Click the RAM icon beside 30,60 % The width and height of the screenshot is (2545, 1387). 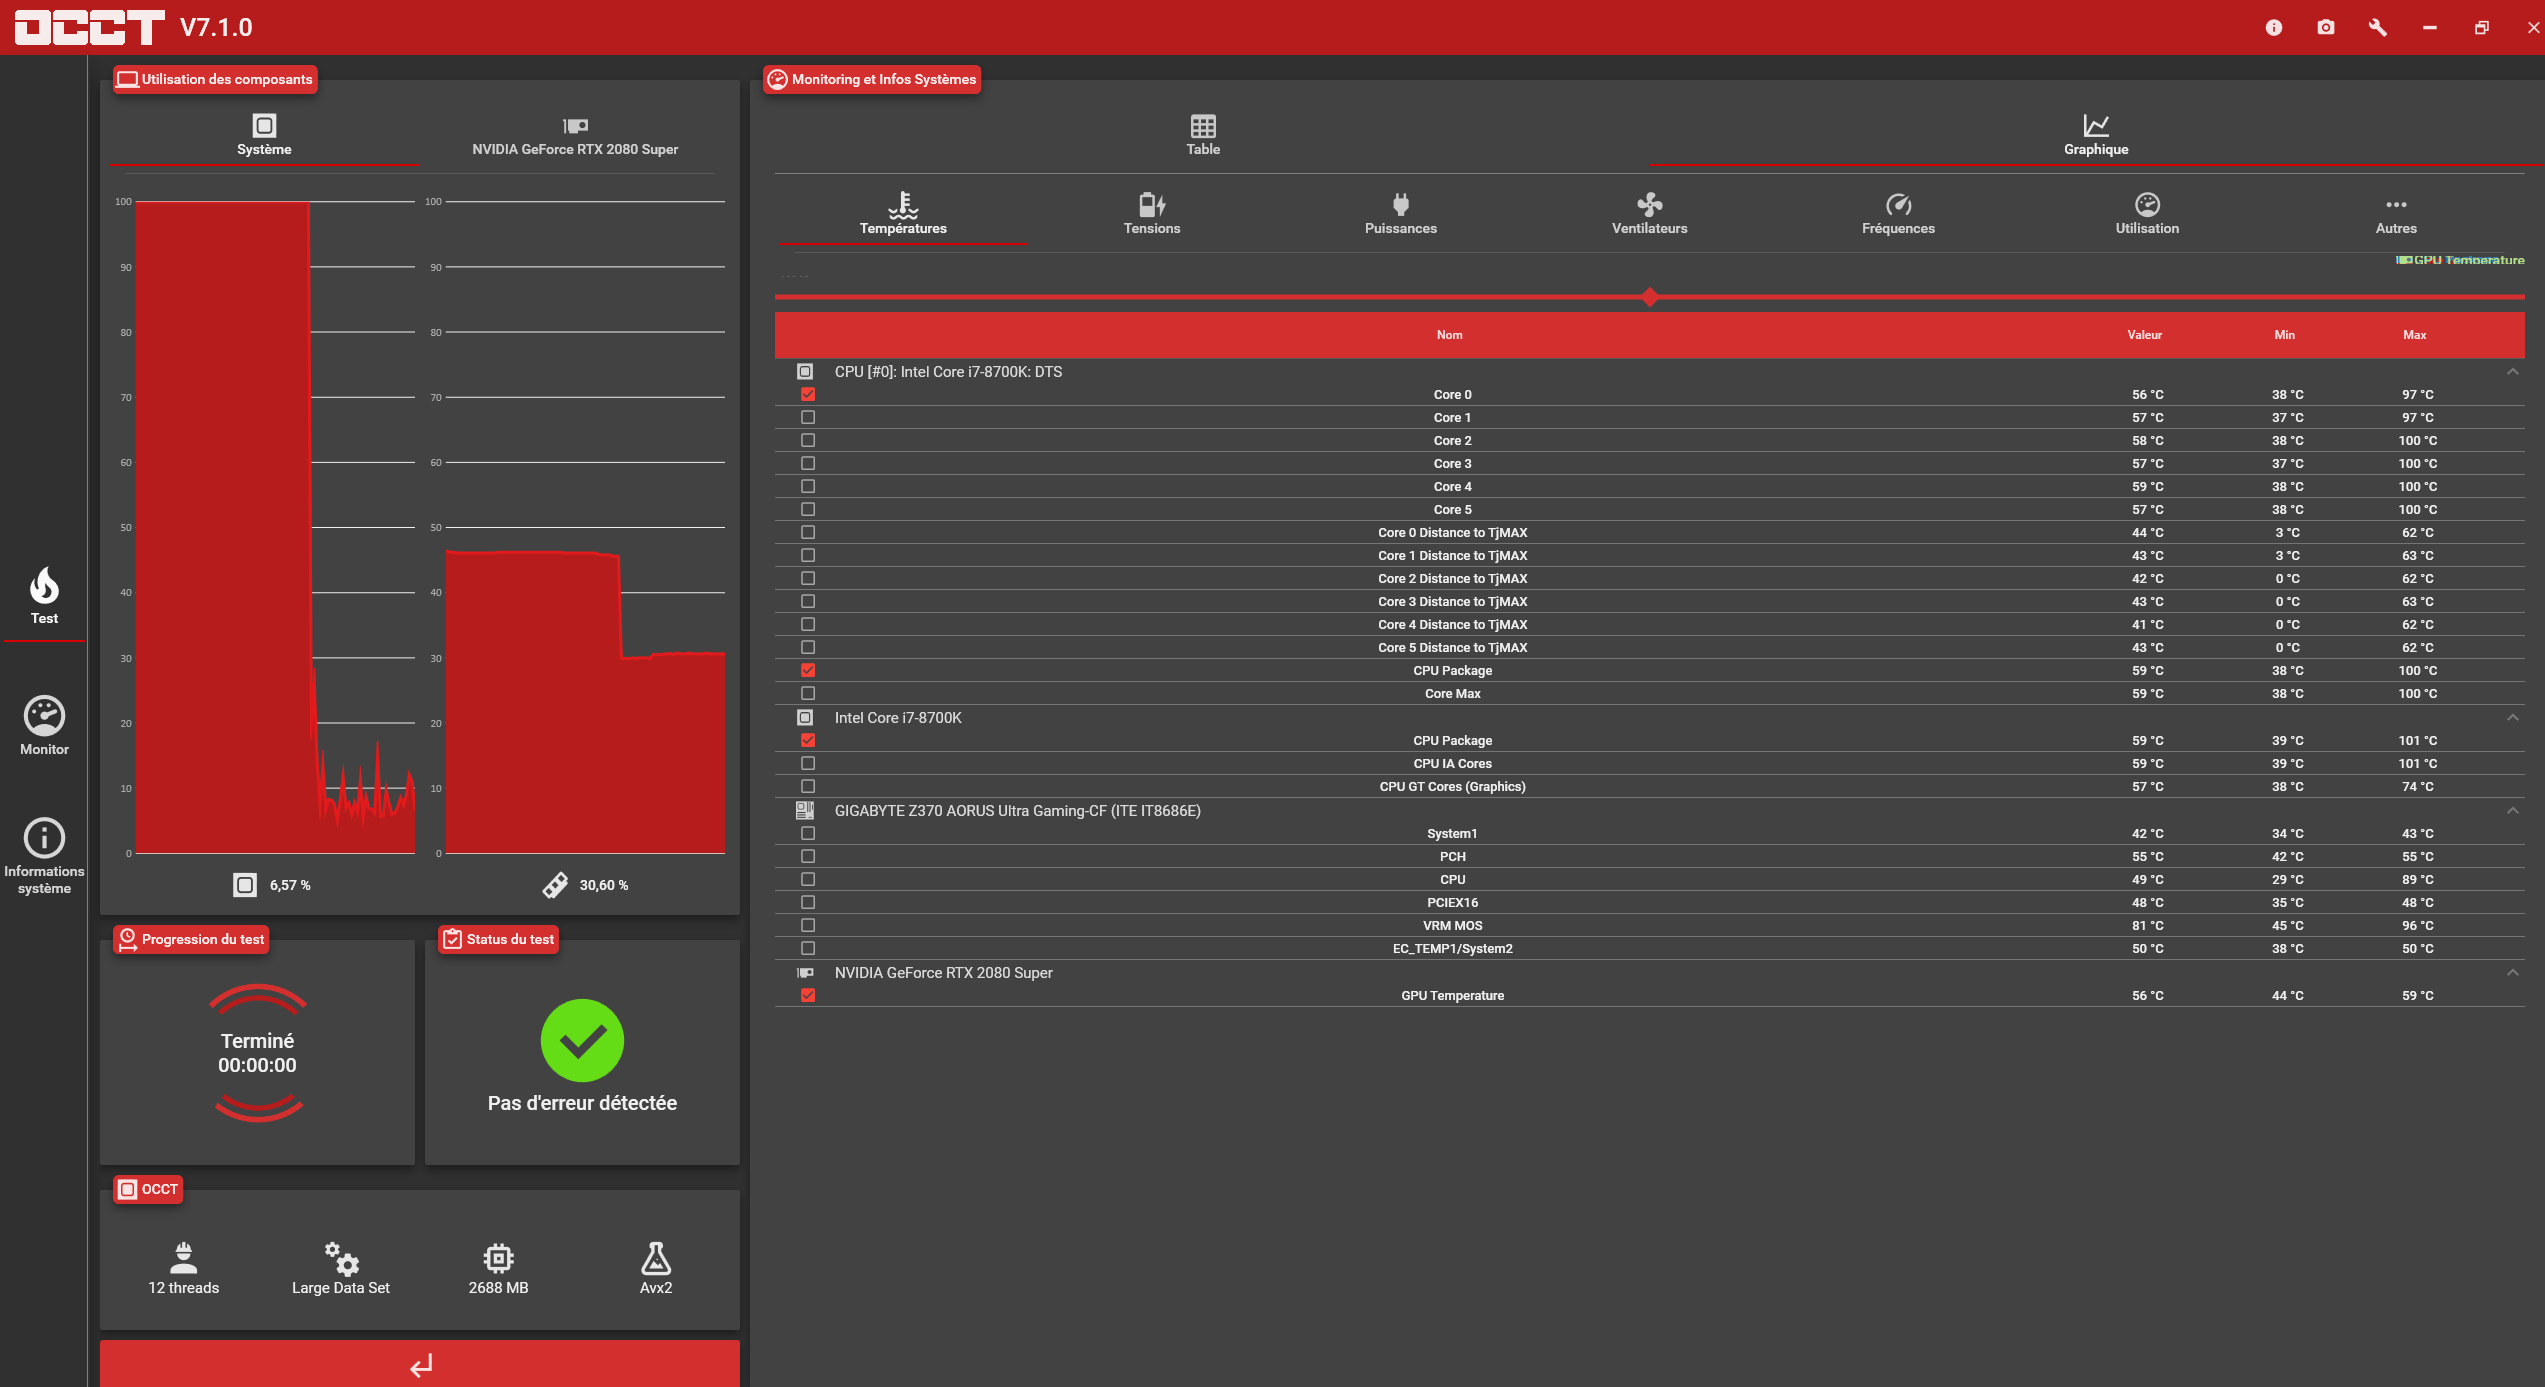coord(555,885)
